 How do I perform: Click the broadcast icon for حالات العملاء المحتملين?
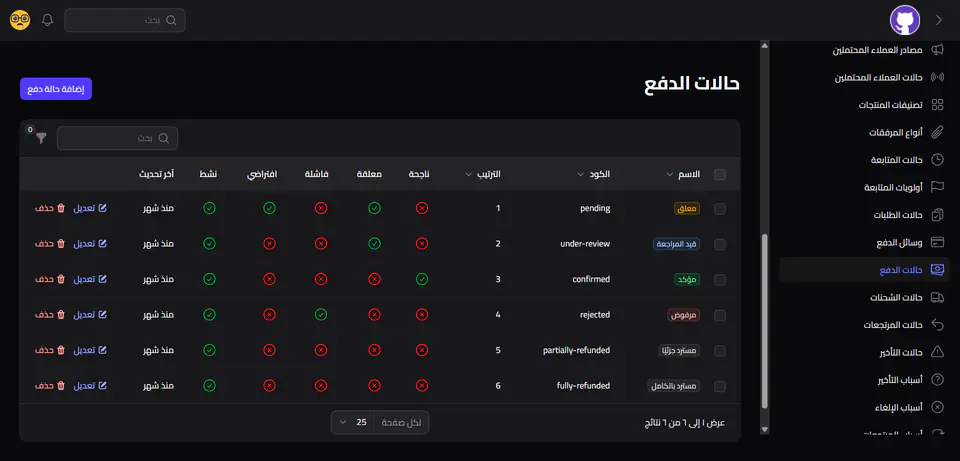pyautogui.click(x=937, y=78)
